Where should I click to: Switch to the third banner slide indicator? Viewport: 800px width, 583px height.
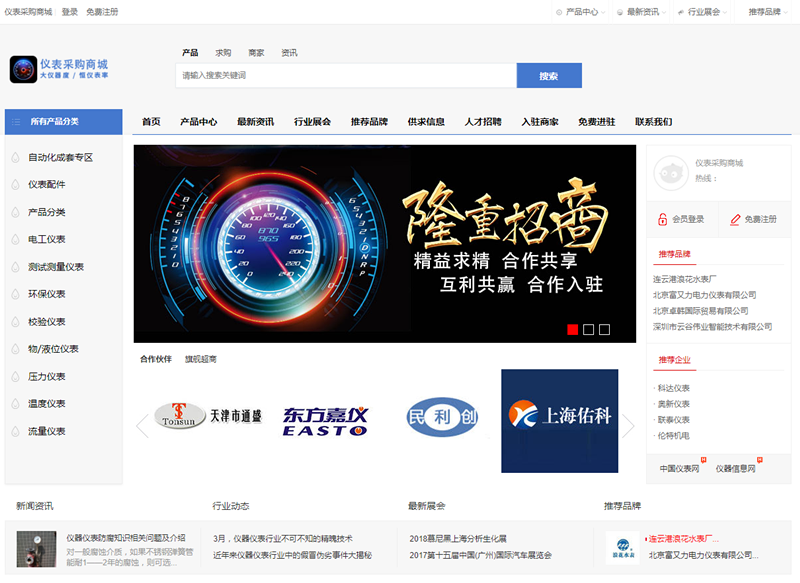tap(604, 329)
